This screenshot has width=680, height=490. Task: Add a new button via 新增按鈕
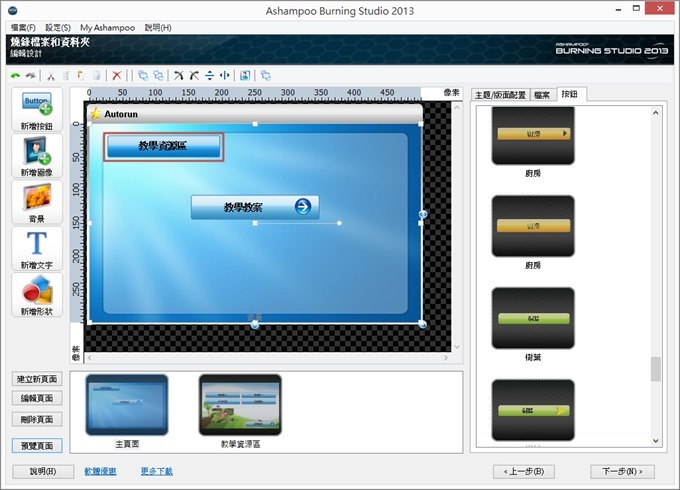click(x=37, y=110)
